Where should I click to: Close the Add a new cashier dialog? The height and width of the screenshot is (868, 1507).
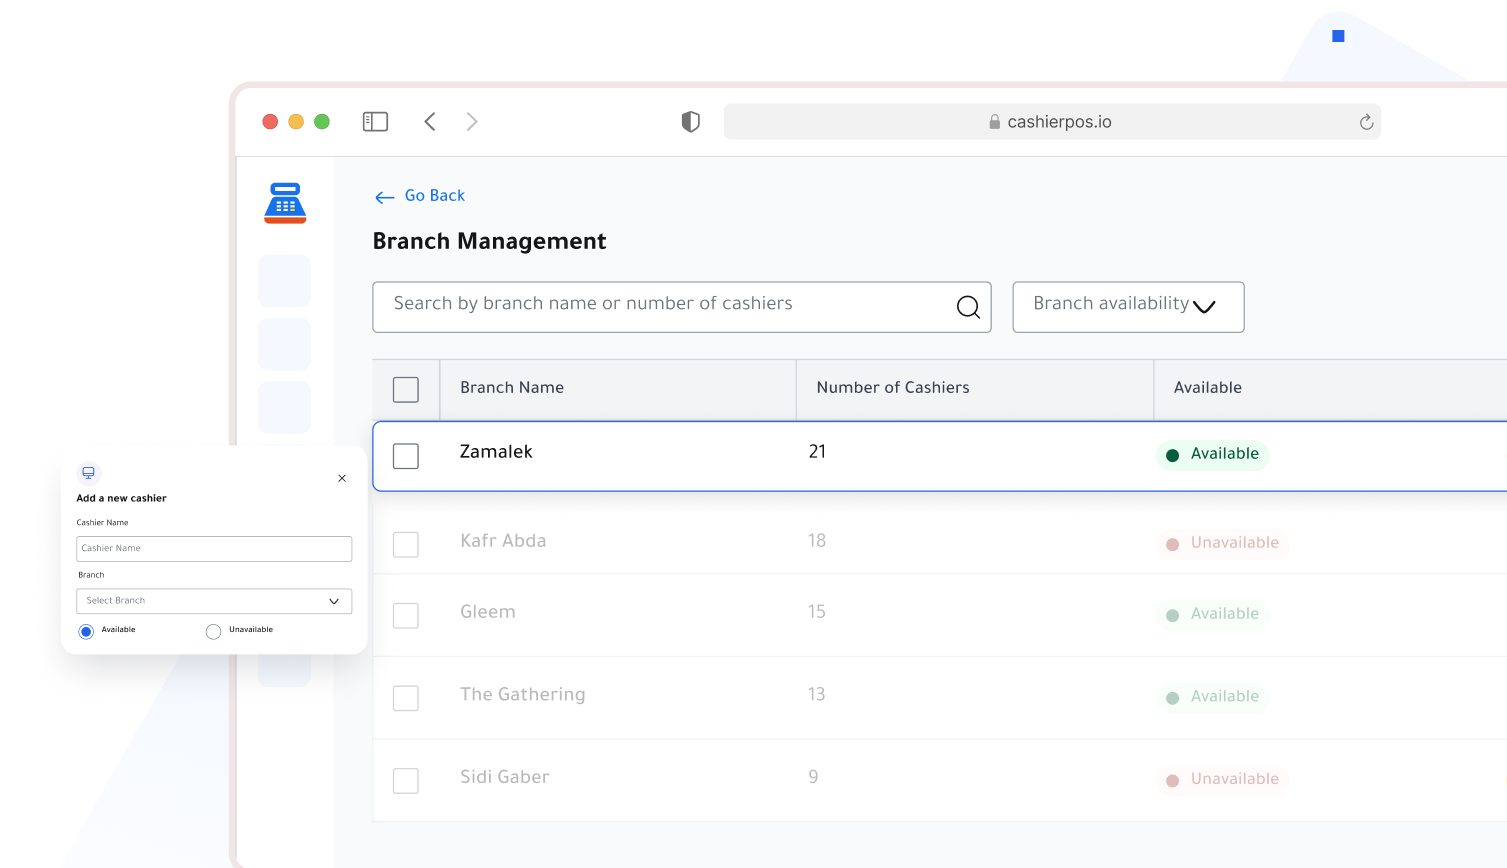pyautogui.click(x=342, y=478)
